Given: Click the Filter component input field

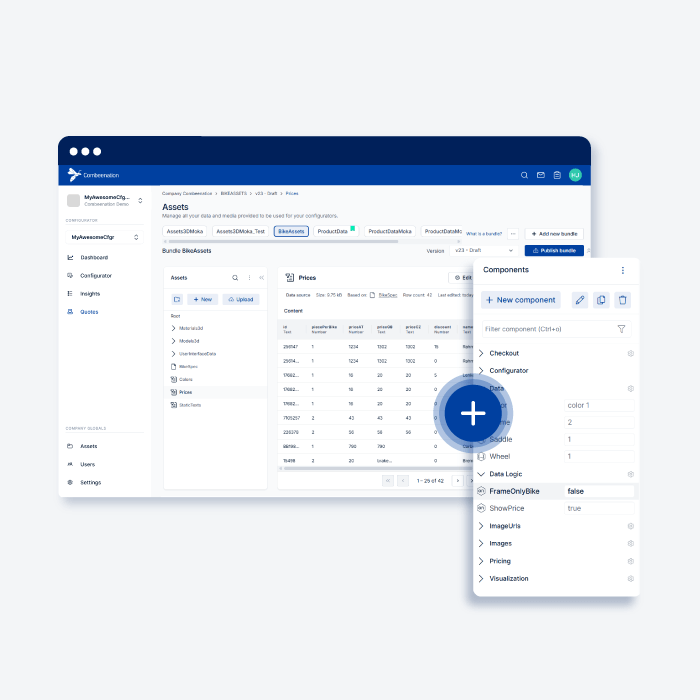Looking at the screenshot, I should pos(545,328).
